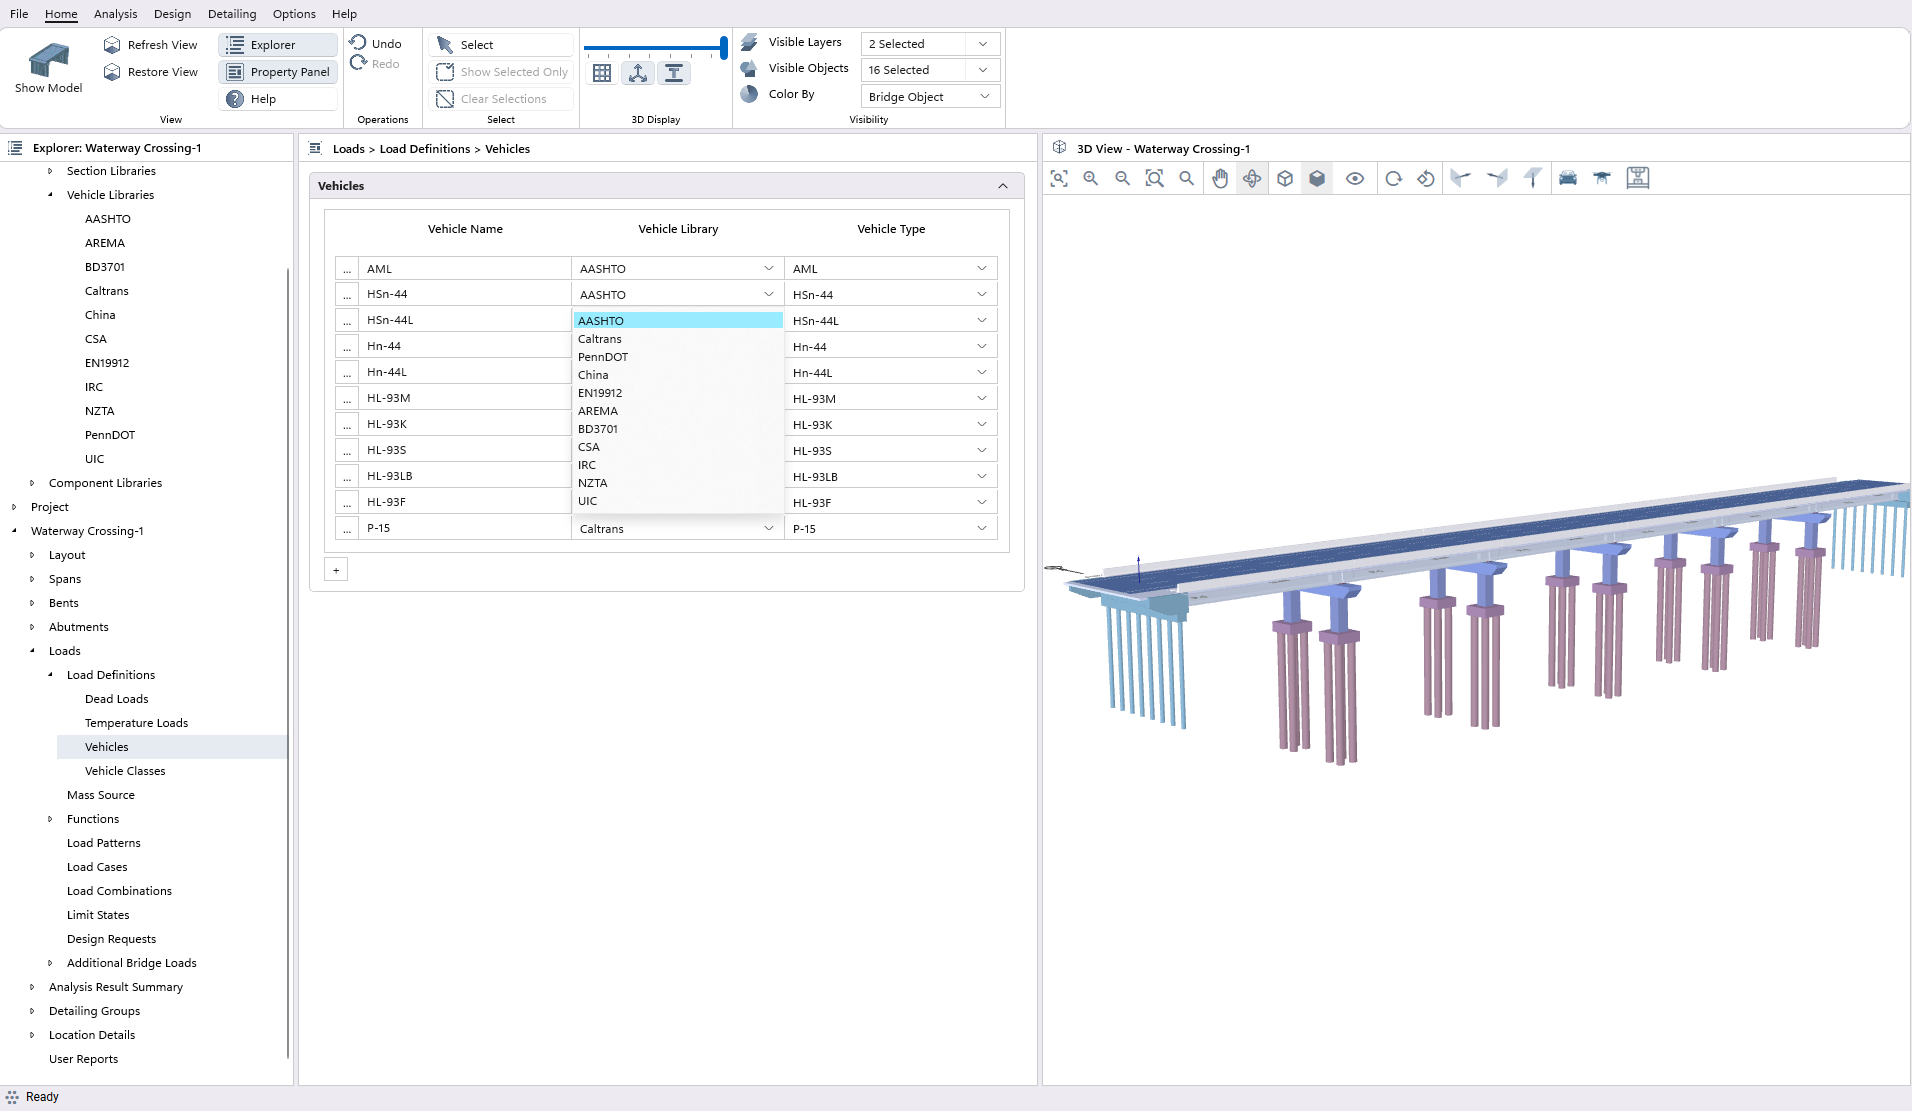
Task: Click the 3D Display transparency slider handle
Action: tap(723, 47)
